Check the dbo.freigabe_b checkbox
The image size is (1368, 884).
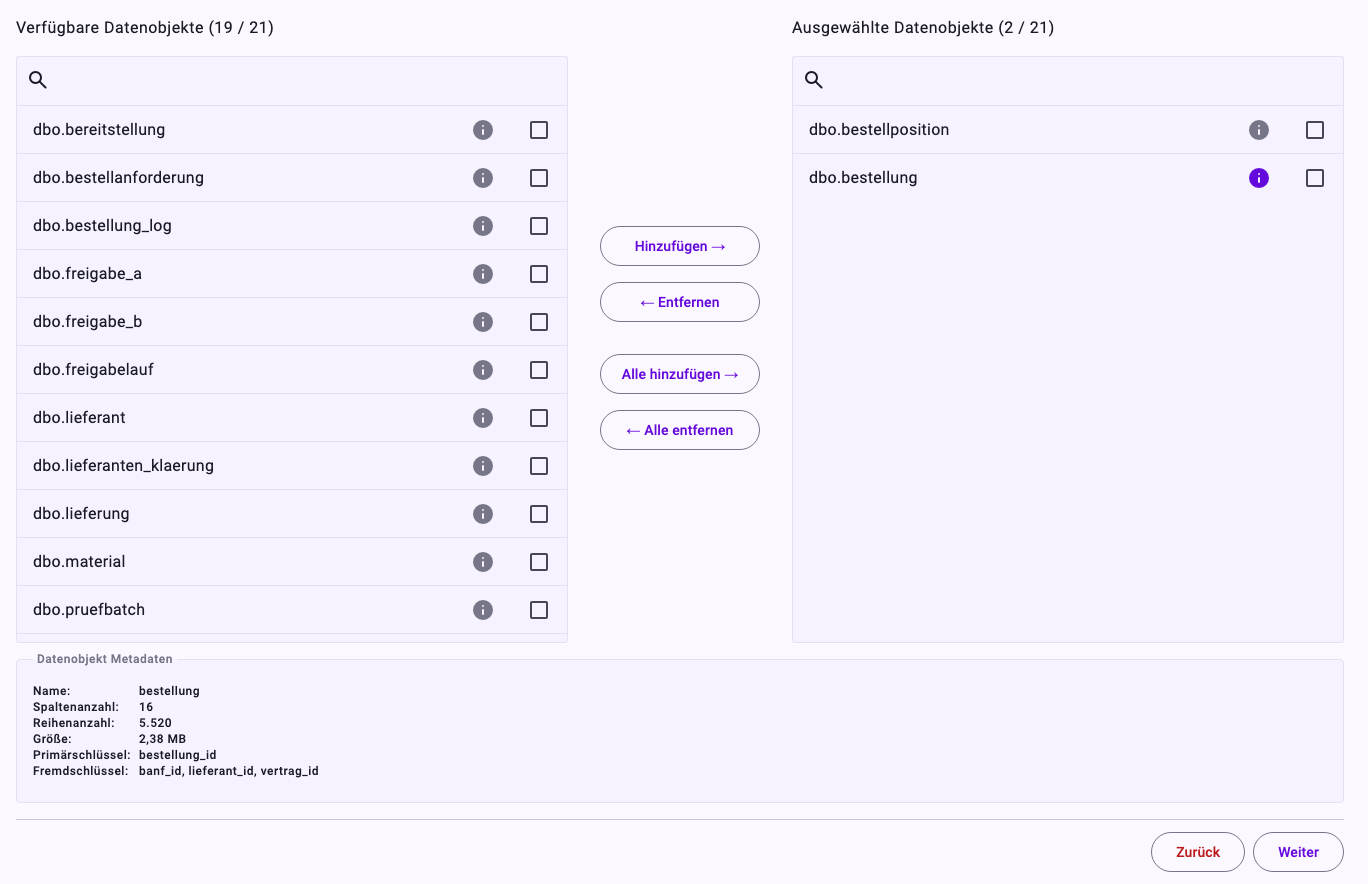pos(539,322)
